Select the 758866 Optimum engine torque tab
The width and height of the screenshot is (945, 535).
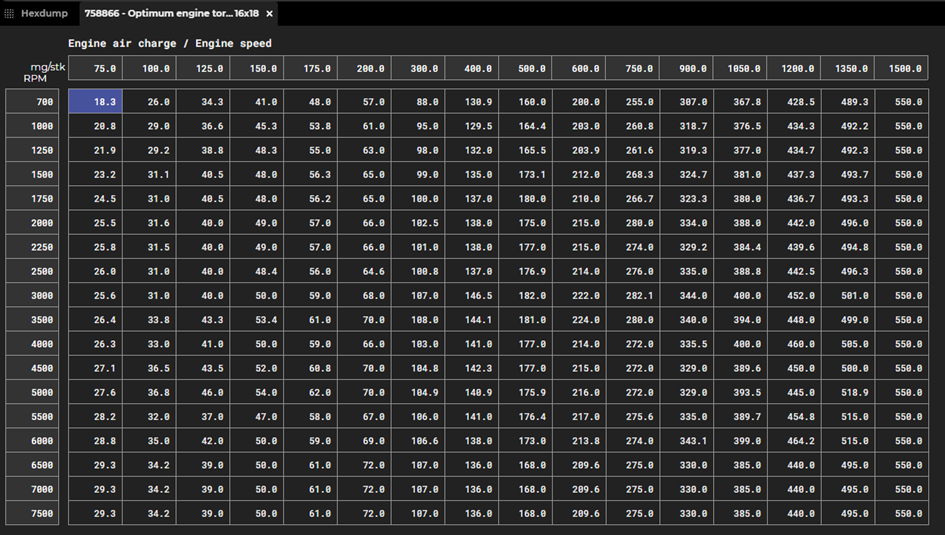coord(171,14)
